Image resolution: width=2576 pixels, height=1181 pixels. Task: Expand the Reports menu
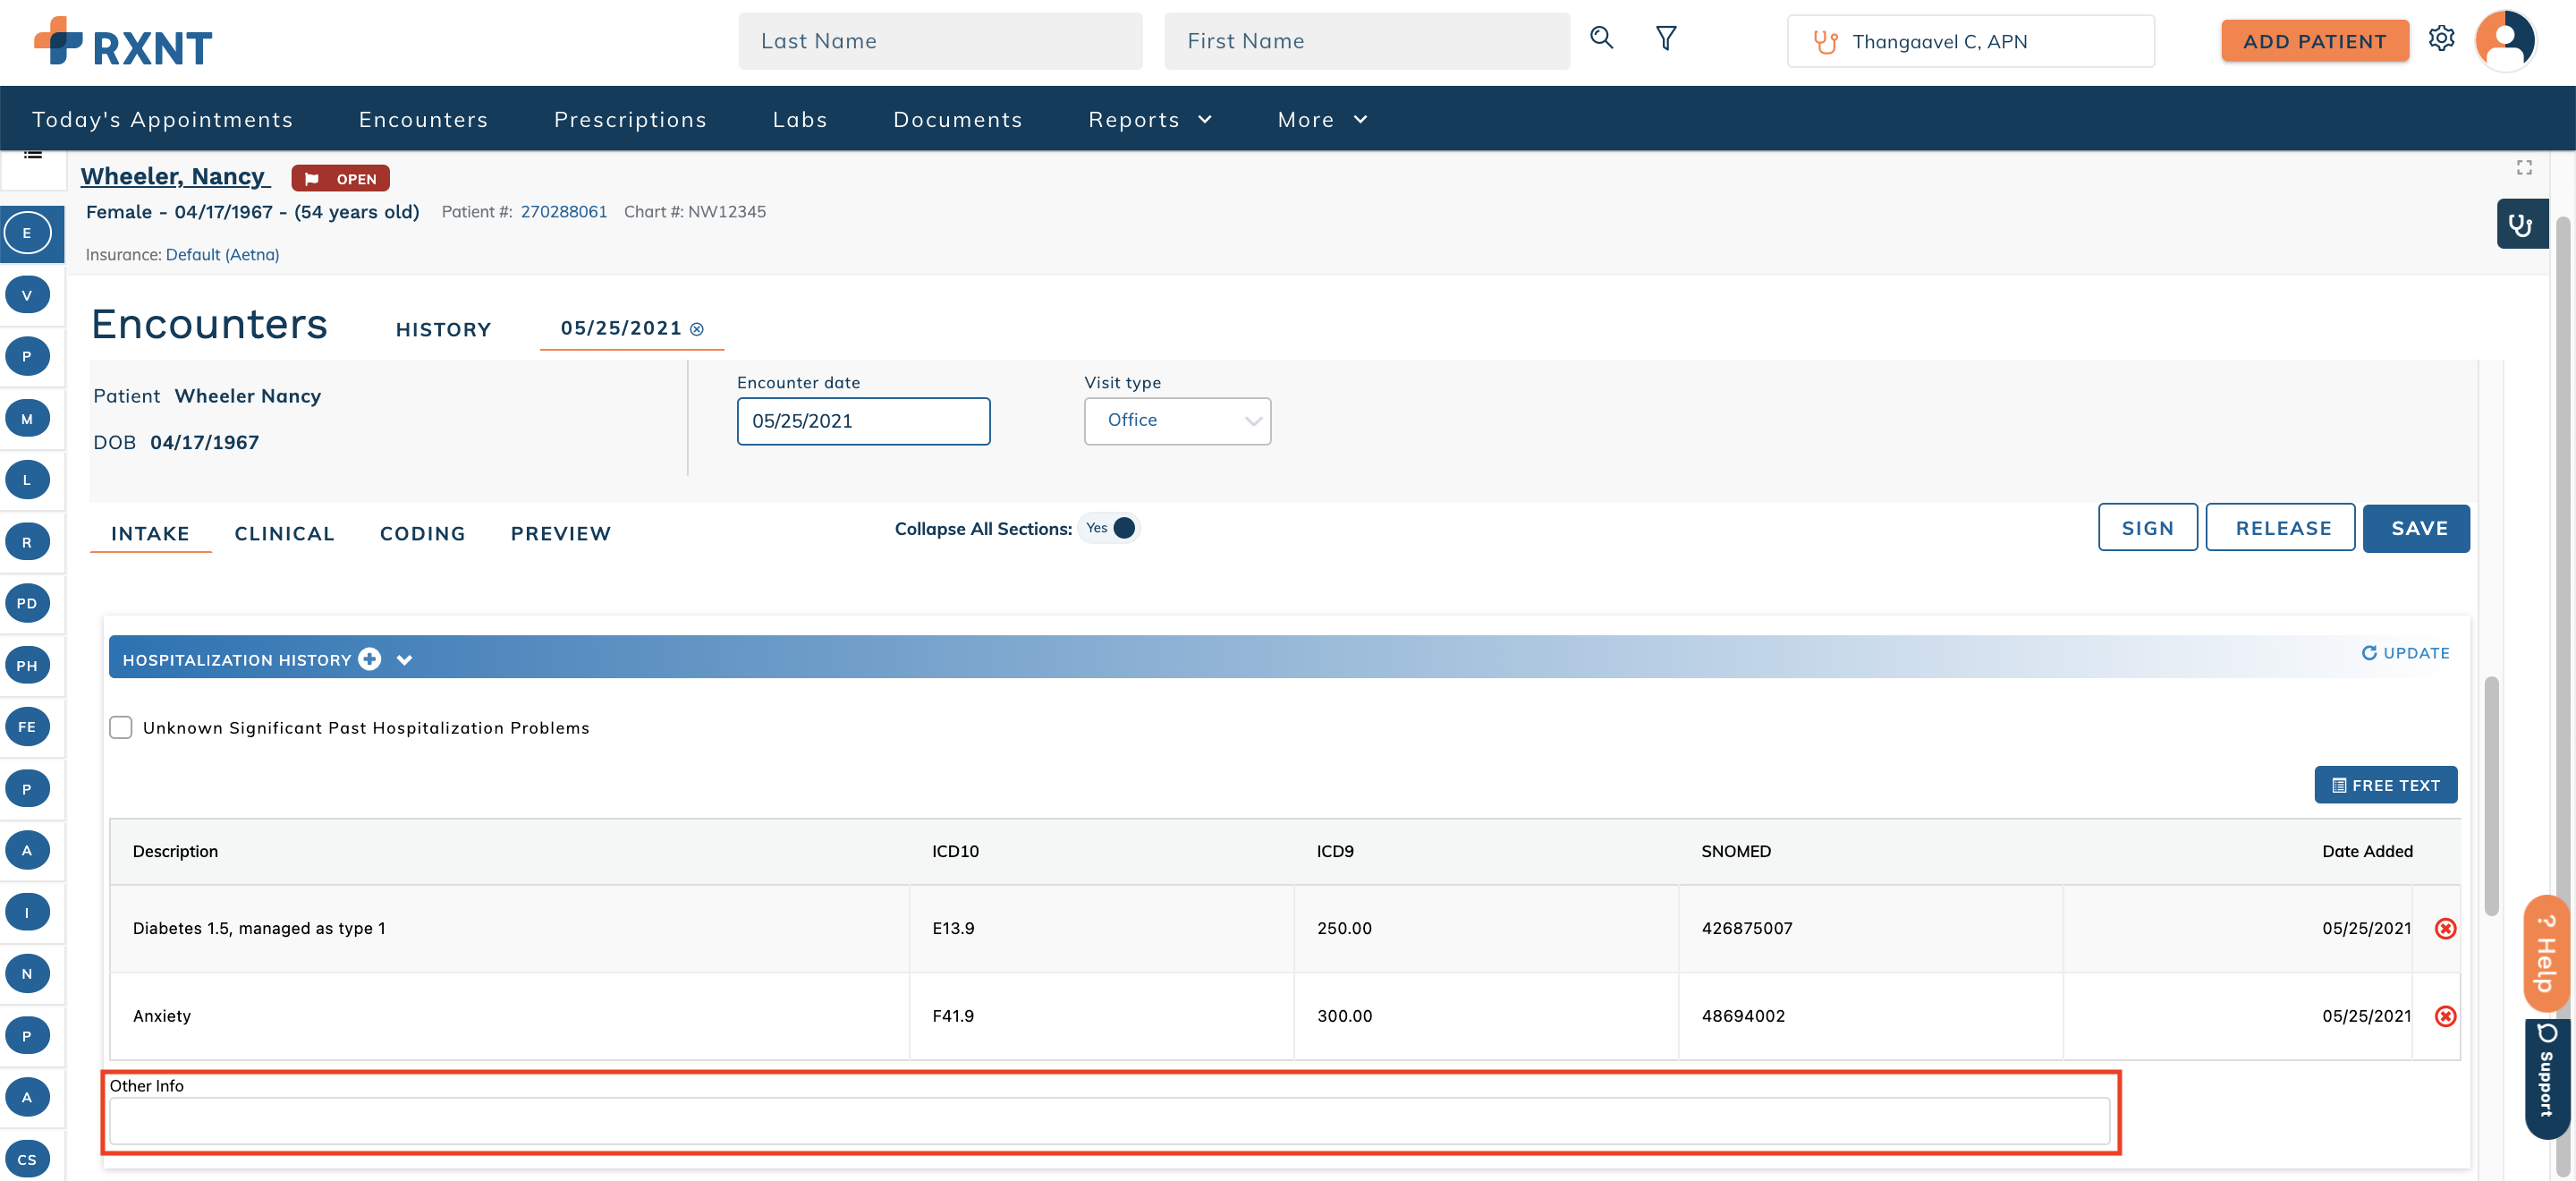[x=1150, y=119]
